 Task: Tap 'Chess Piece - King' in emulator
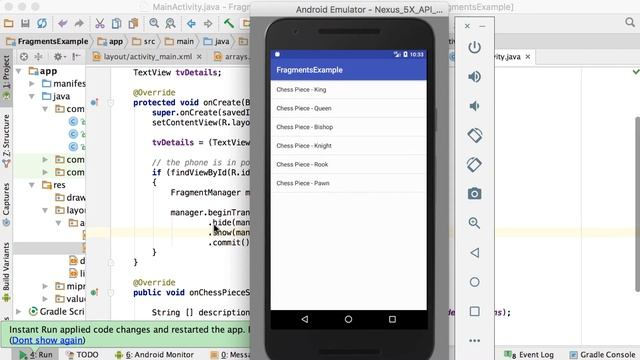click(349, 89)
